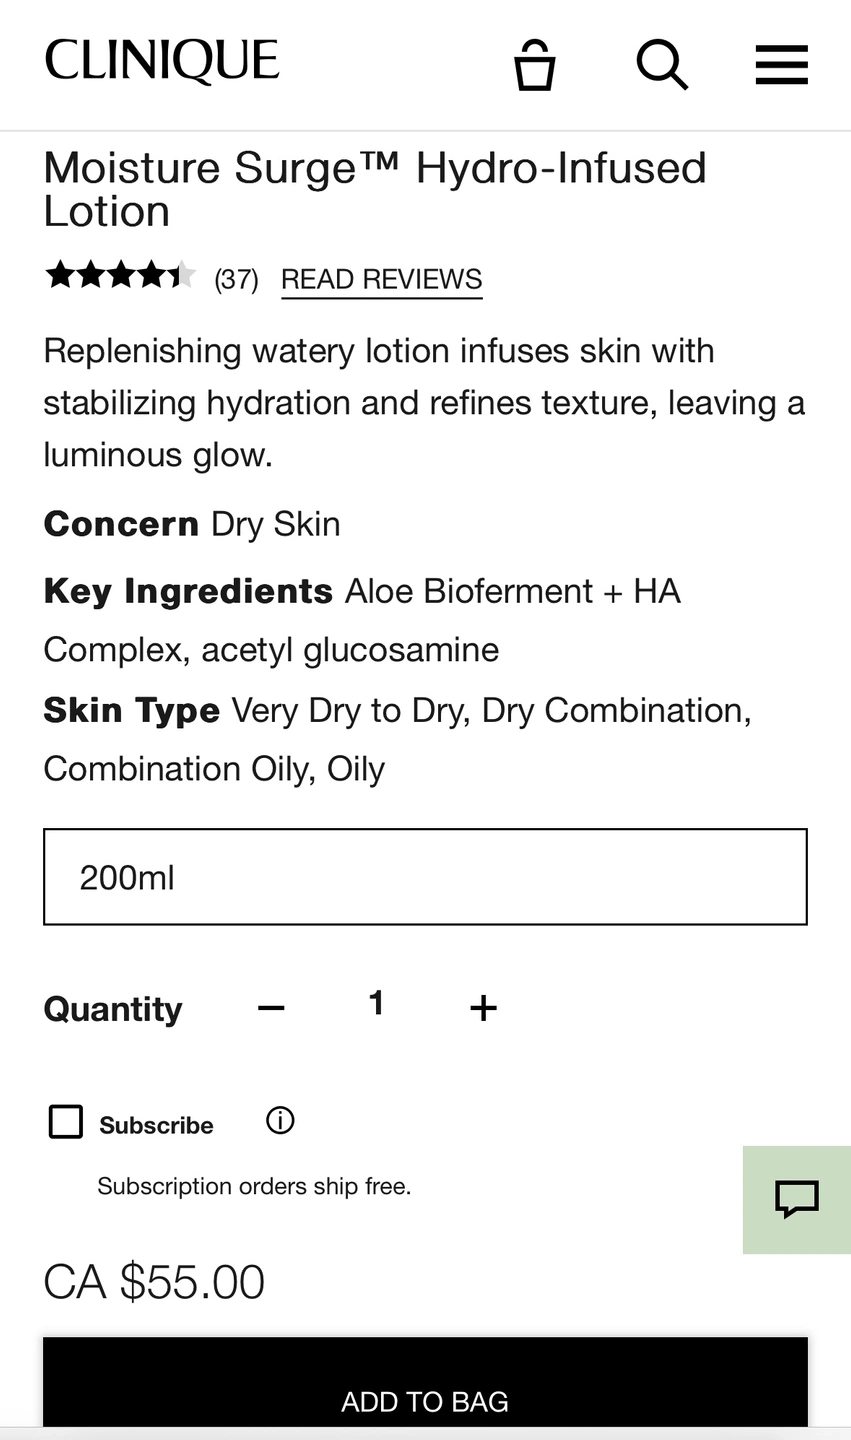Open the 200ml size selector
Viewport: 851px width, 1440px height.
425,877
